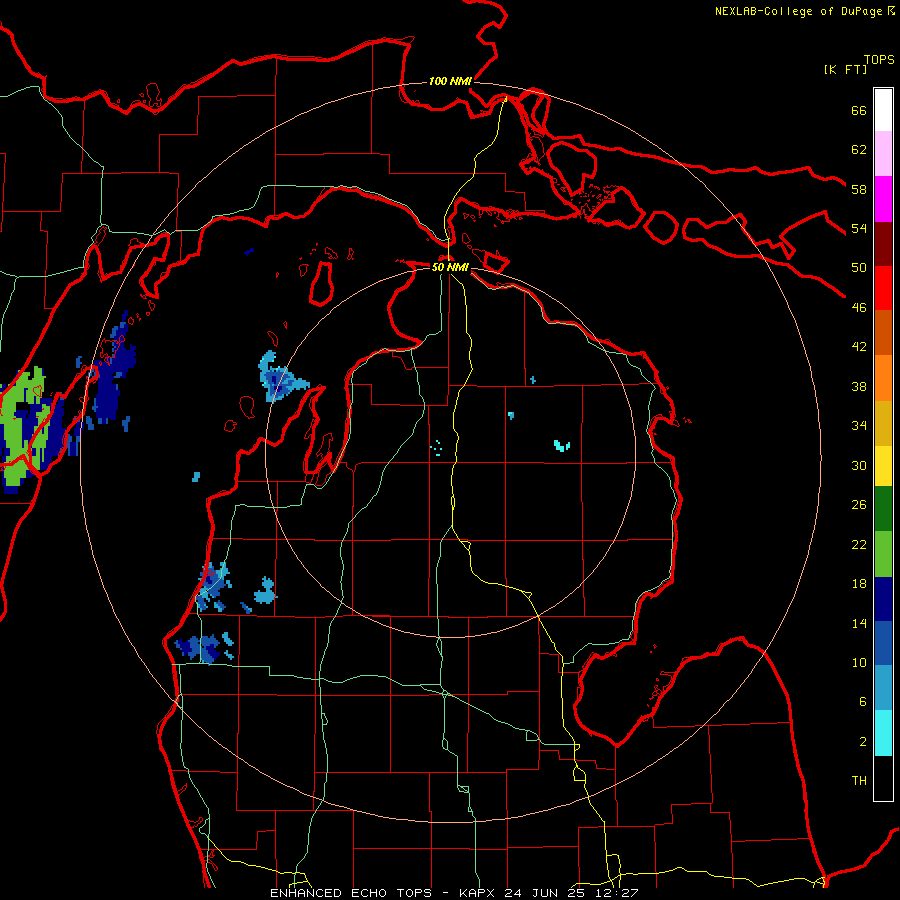900x900 pixels.
Task: Click the 50 legend value
Action: tap(859, 268)
